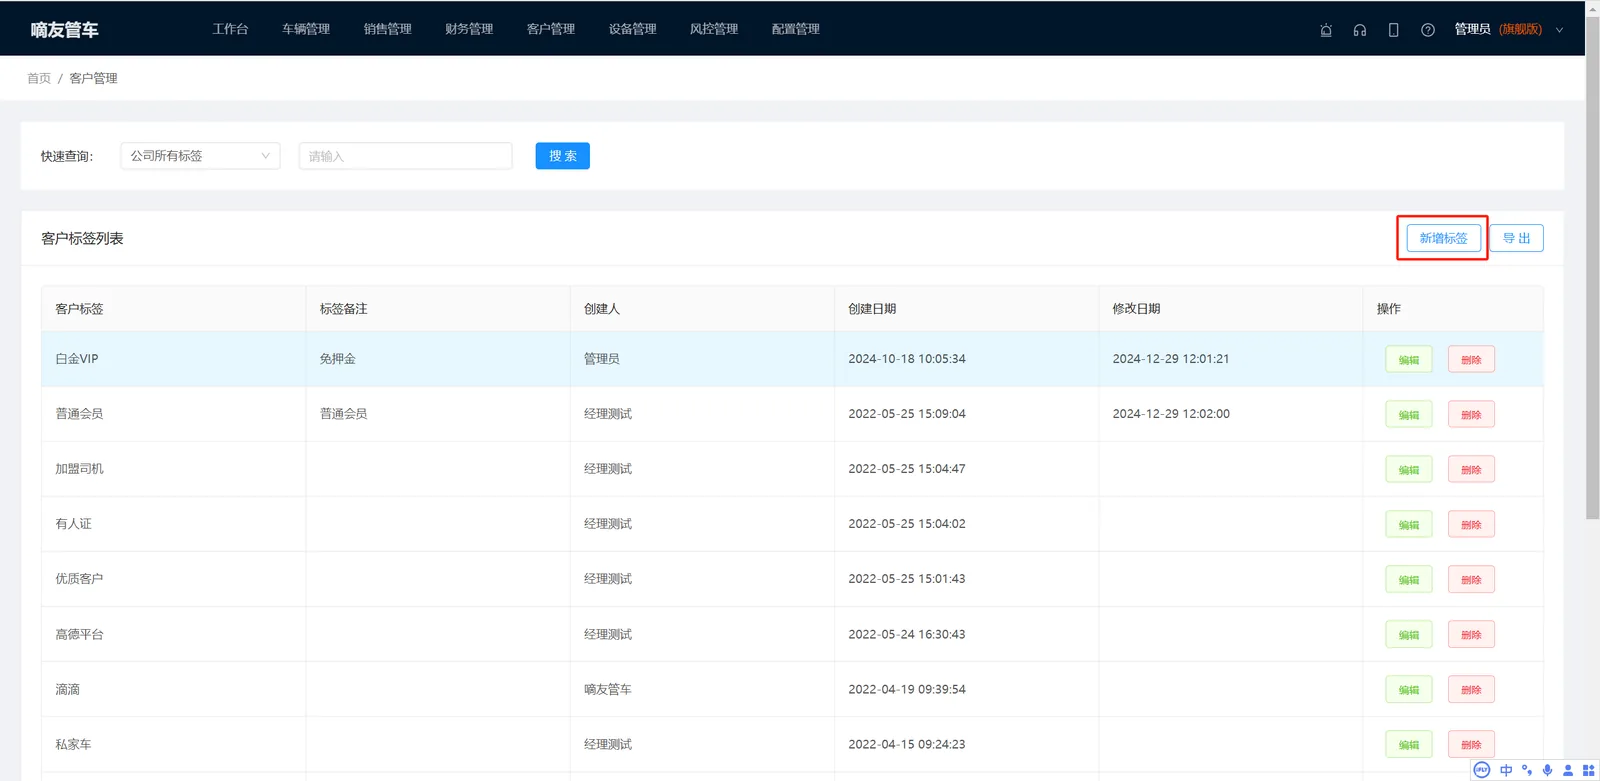Edit the 有人证 tag

(x=1409, y=525)
